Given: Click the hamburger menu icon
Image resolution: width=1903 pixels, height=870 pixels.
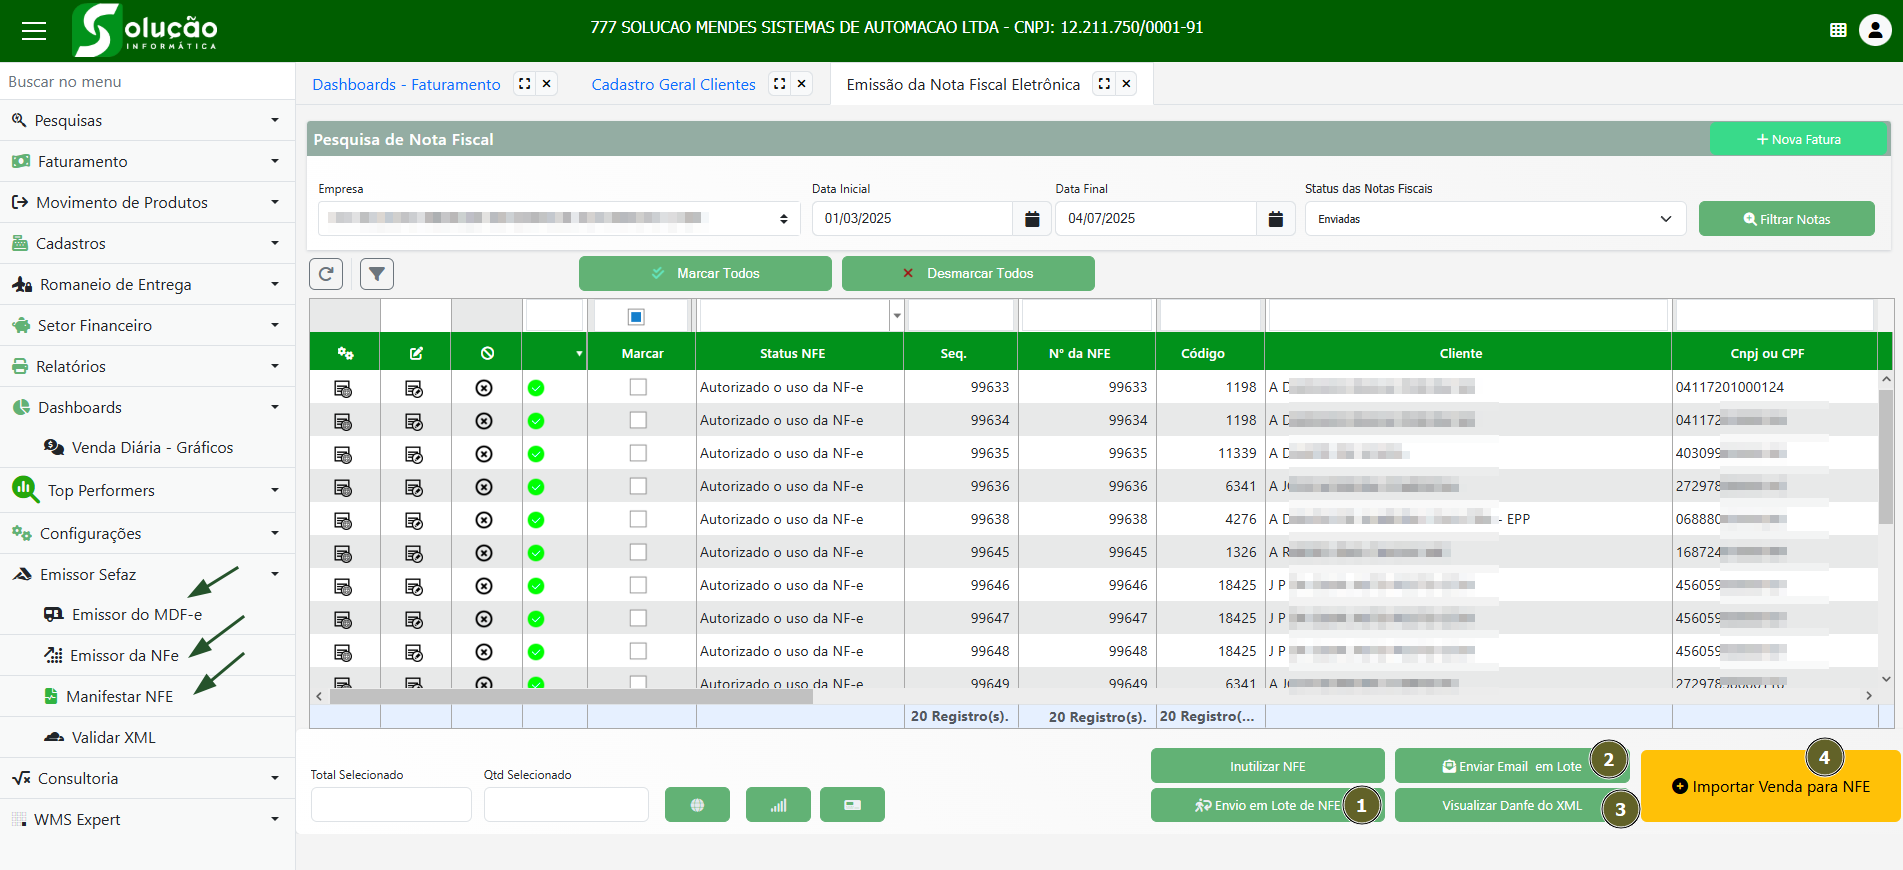Looking at the screenshot, I should tap(34, 31).
